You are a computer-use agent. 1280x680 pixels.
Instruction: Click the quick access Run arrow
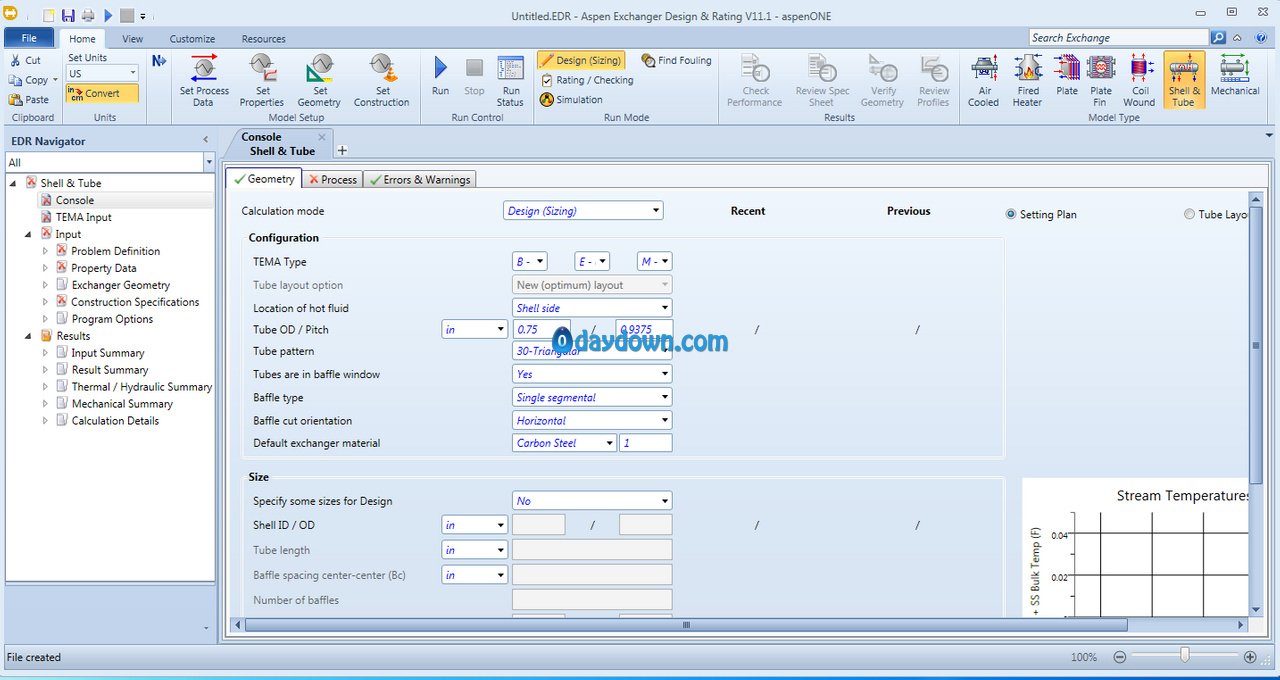[108, 16]
